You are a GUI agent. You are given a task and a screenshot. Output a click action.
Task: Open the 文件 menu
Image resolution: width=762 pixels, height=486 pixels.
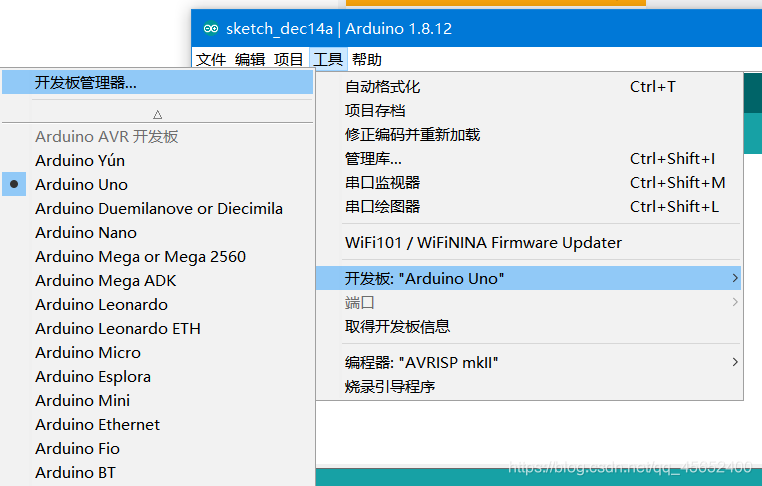[211, 59]
